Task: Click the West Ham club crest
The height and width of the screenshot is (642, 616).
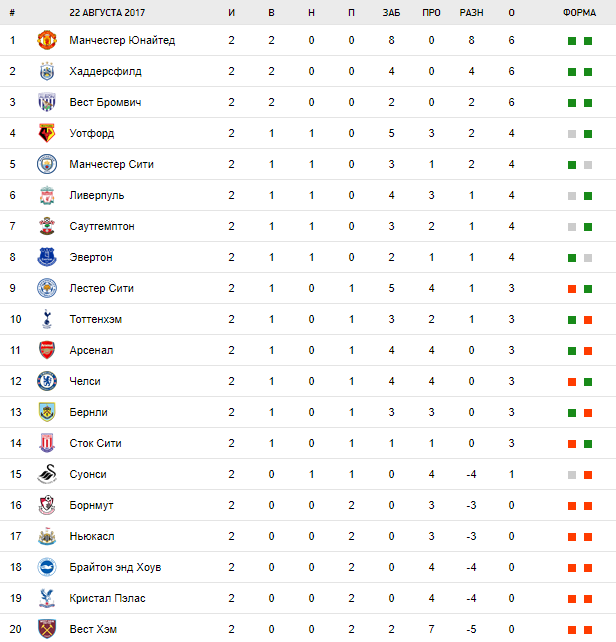Action: click(x=47, y=629)
